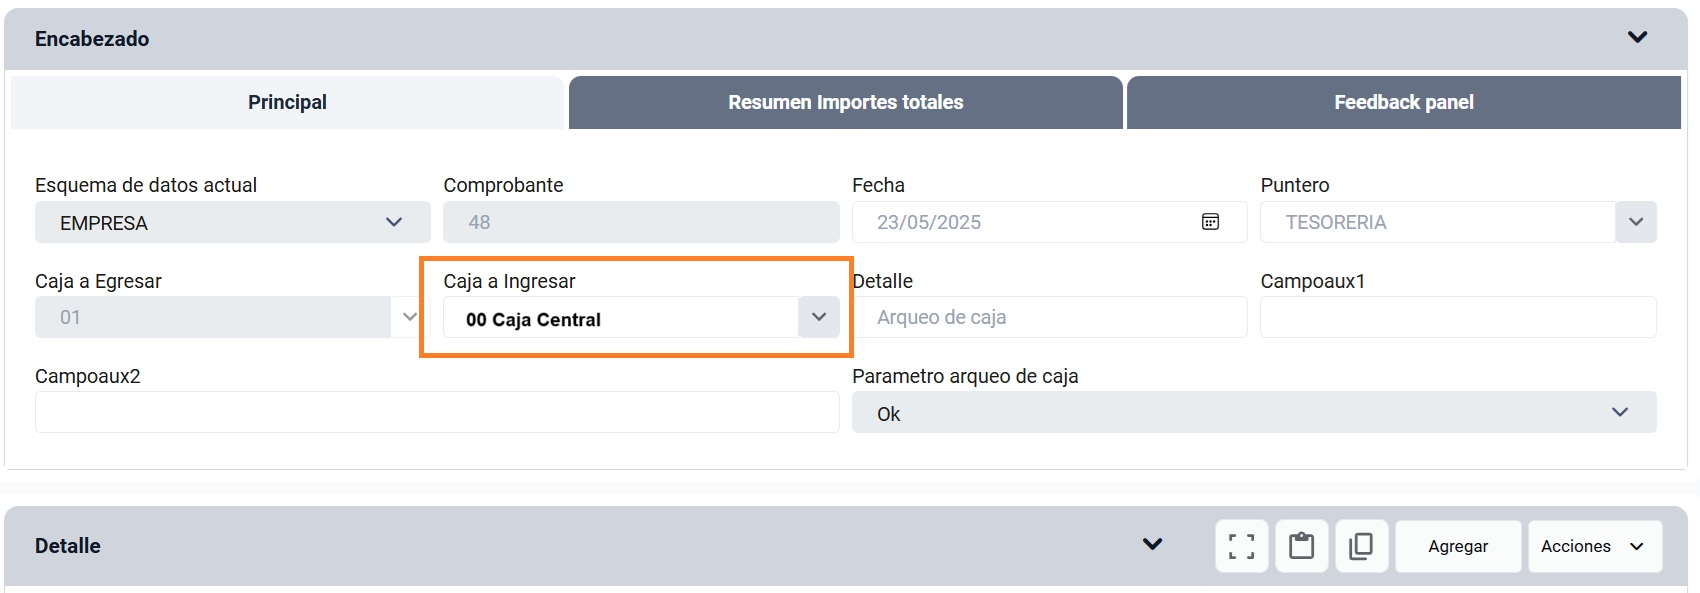Viewport: 1700px width, 593px height.
Task: Open the calendar picker in Fecha
Action: (1210, 222)
